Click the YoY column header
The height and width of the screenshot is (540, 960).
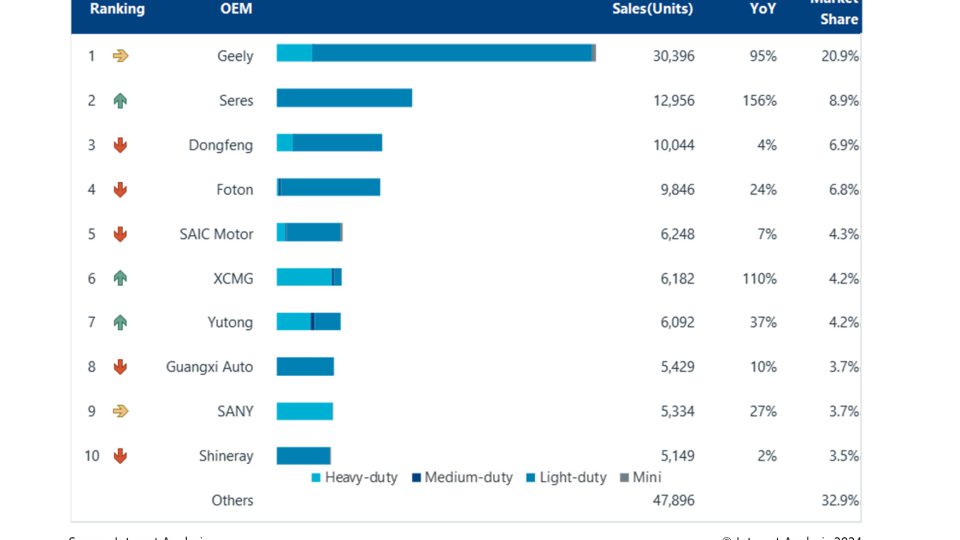coord(763,9)
